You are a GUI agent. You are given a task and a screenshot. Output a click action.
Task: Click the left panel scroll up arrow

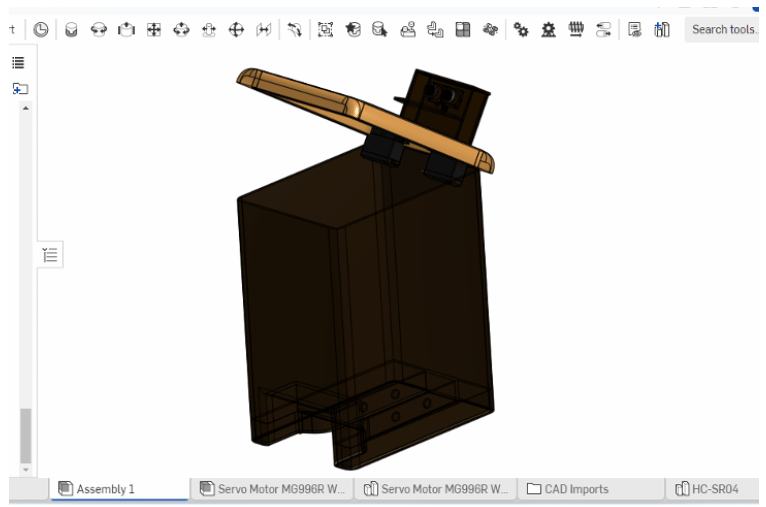(x=25, y=107)
